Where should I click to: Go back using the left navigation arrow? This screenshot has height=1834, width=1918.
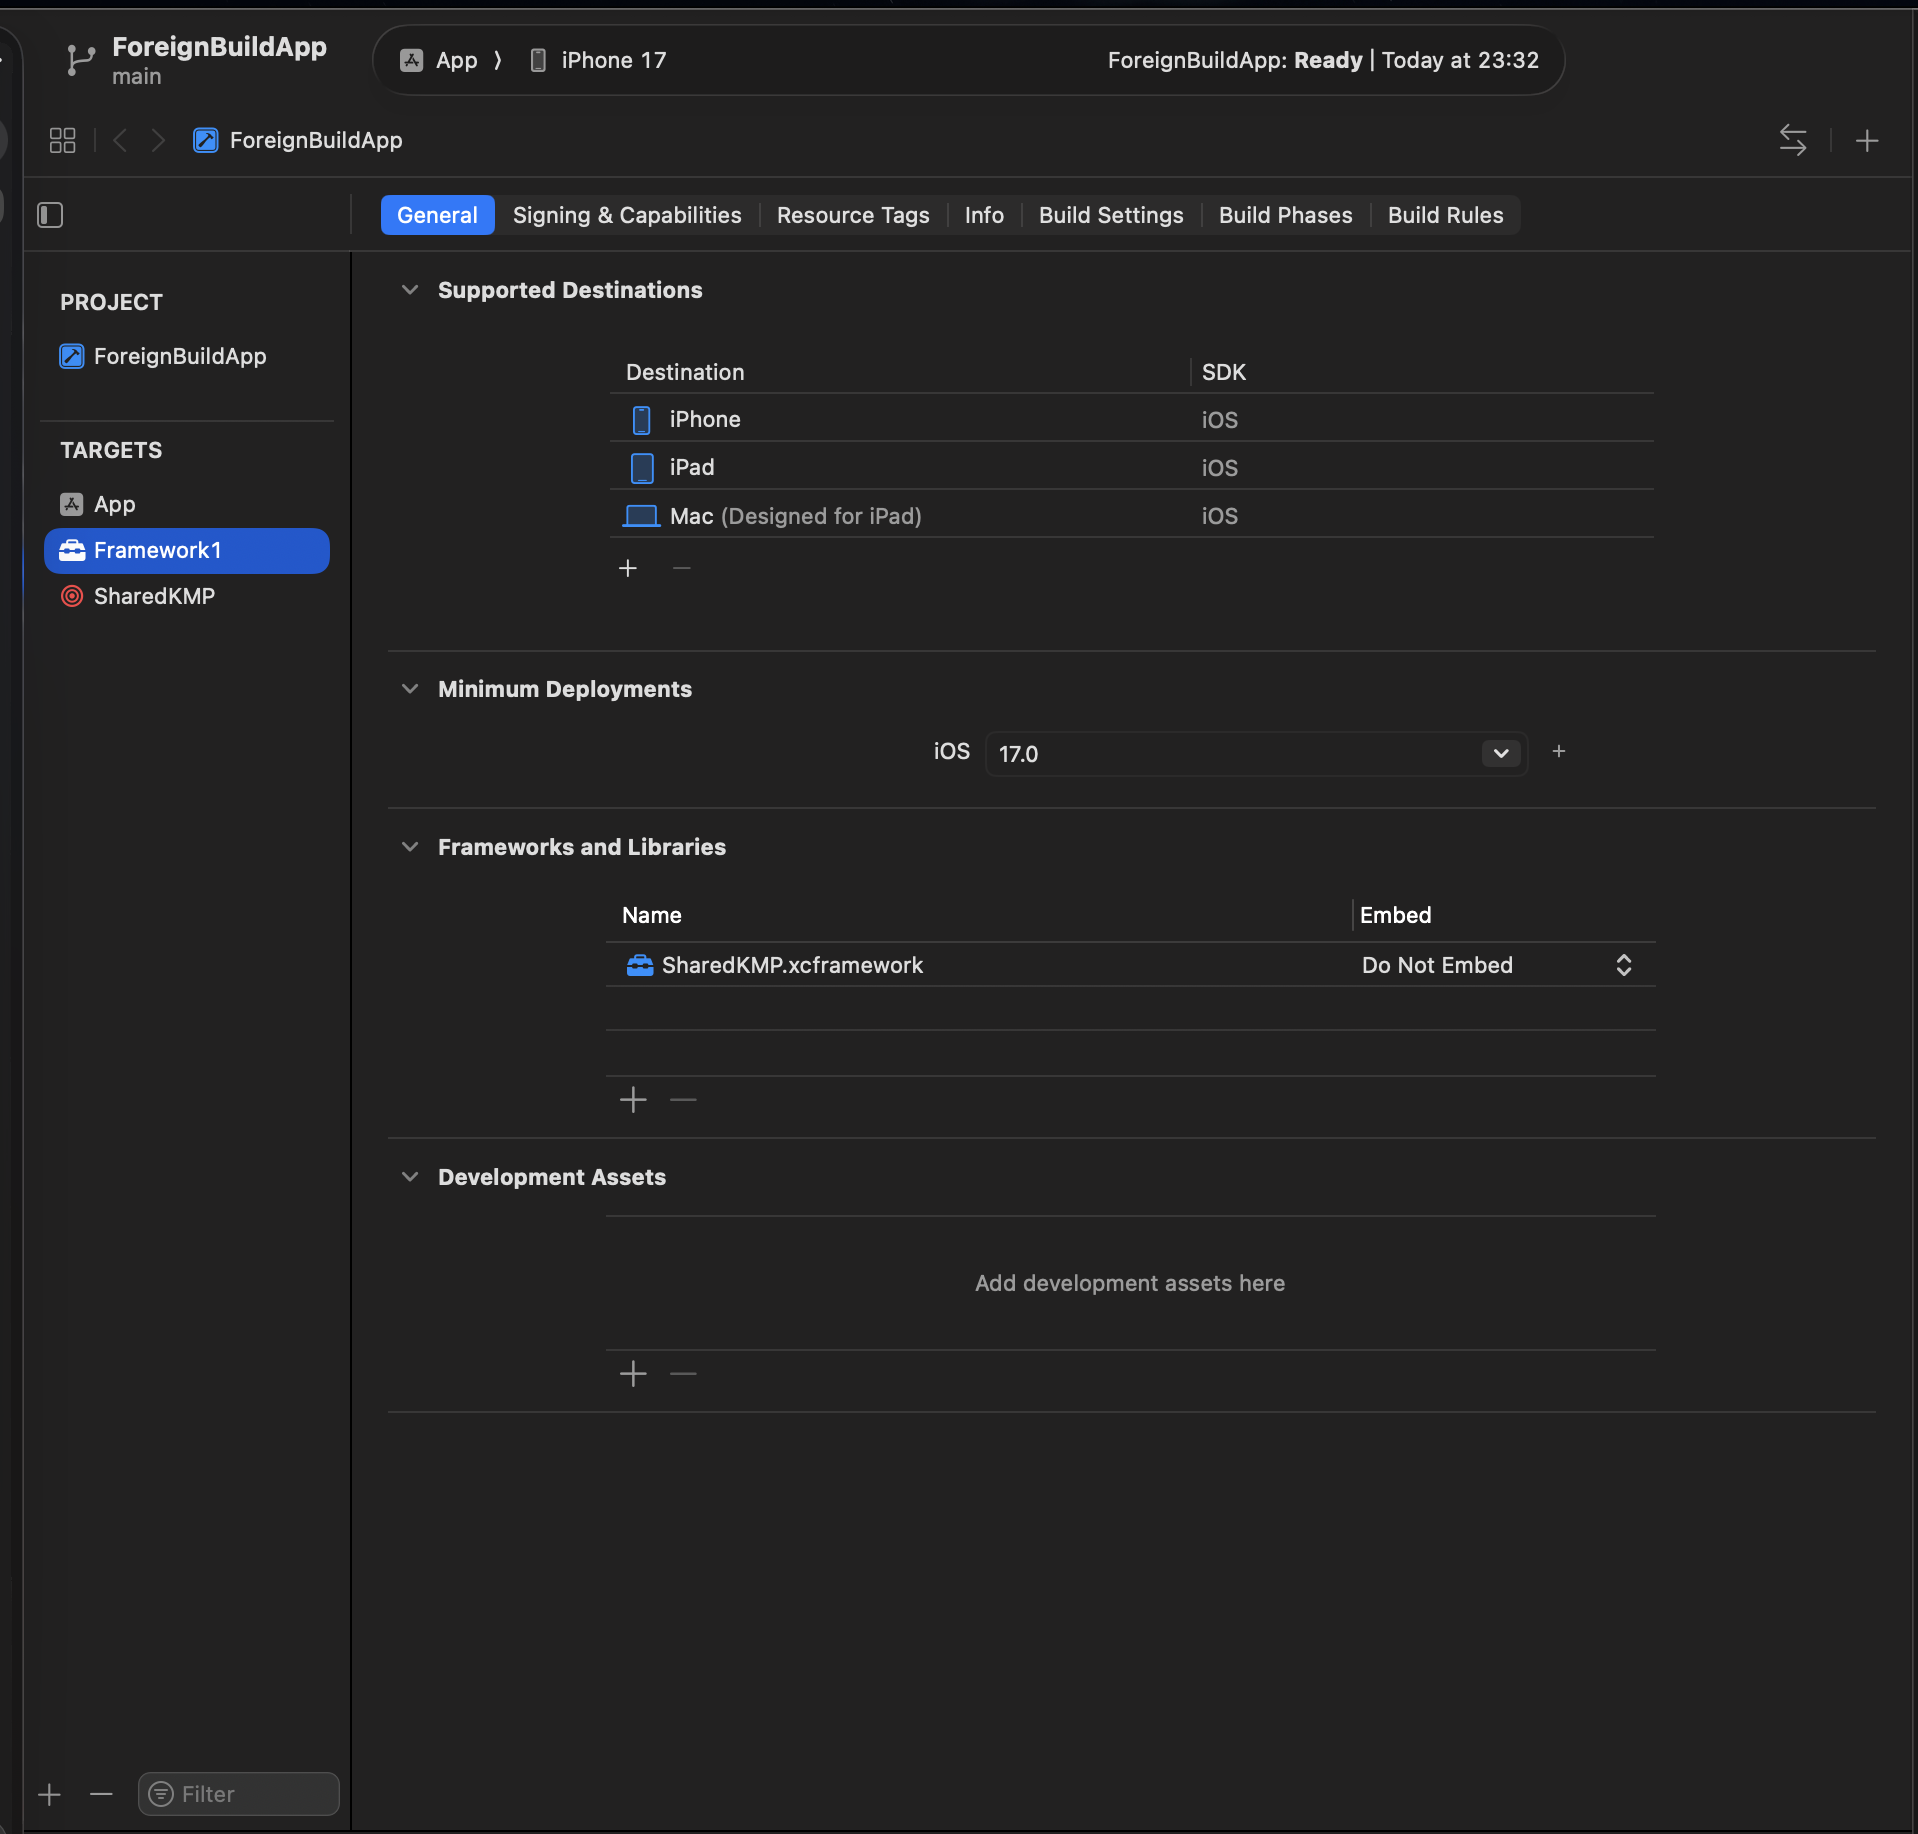[120, 140]
